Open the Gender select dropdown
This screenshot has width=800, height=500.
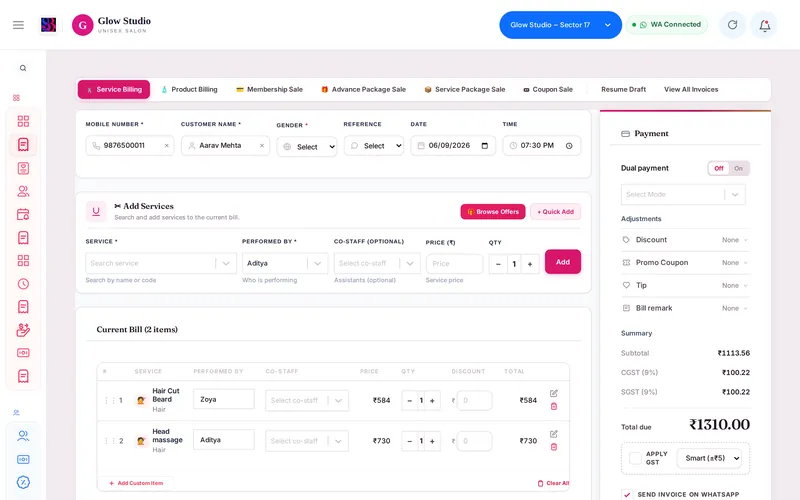(307, 146)
